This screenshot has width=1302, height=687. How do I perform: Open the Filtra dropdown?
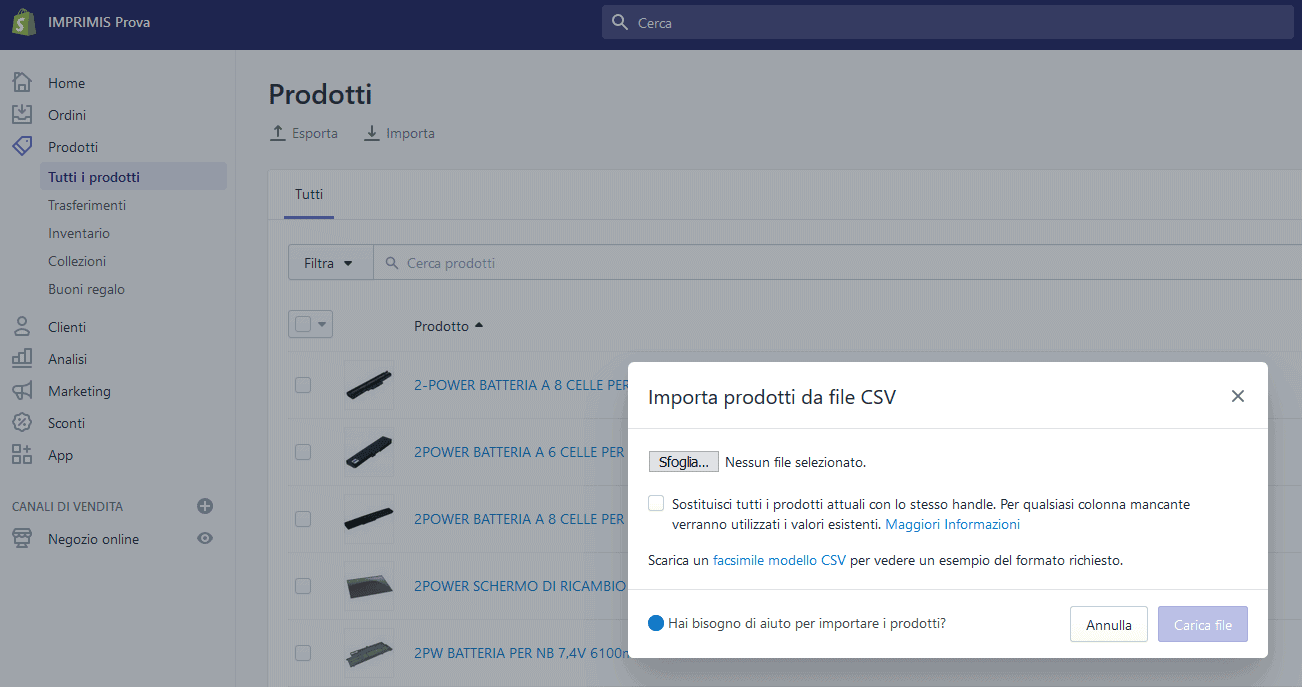pyautogui.click(x=330, y=263)
